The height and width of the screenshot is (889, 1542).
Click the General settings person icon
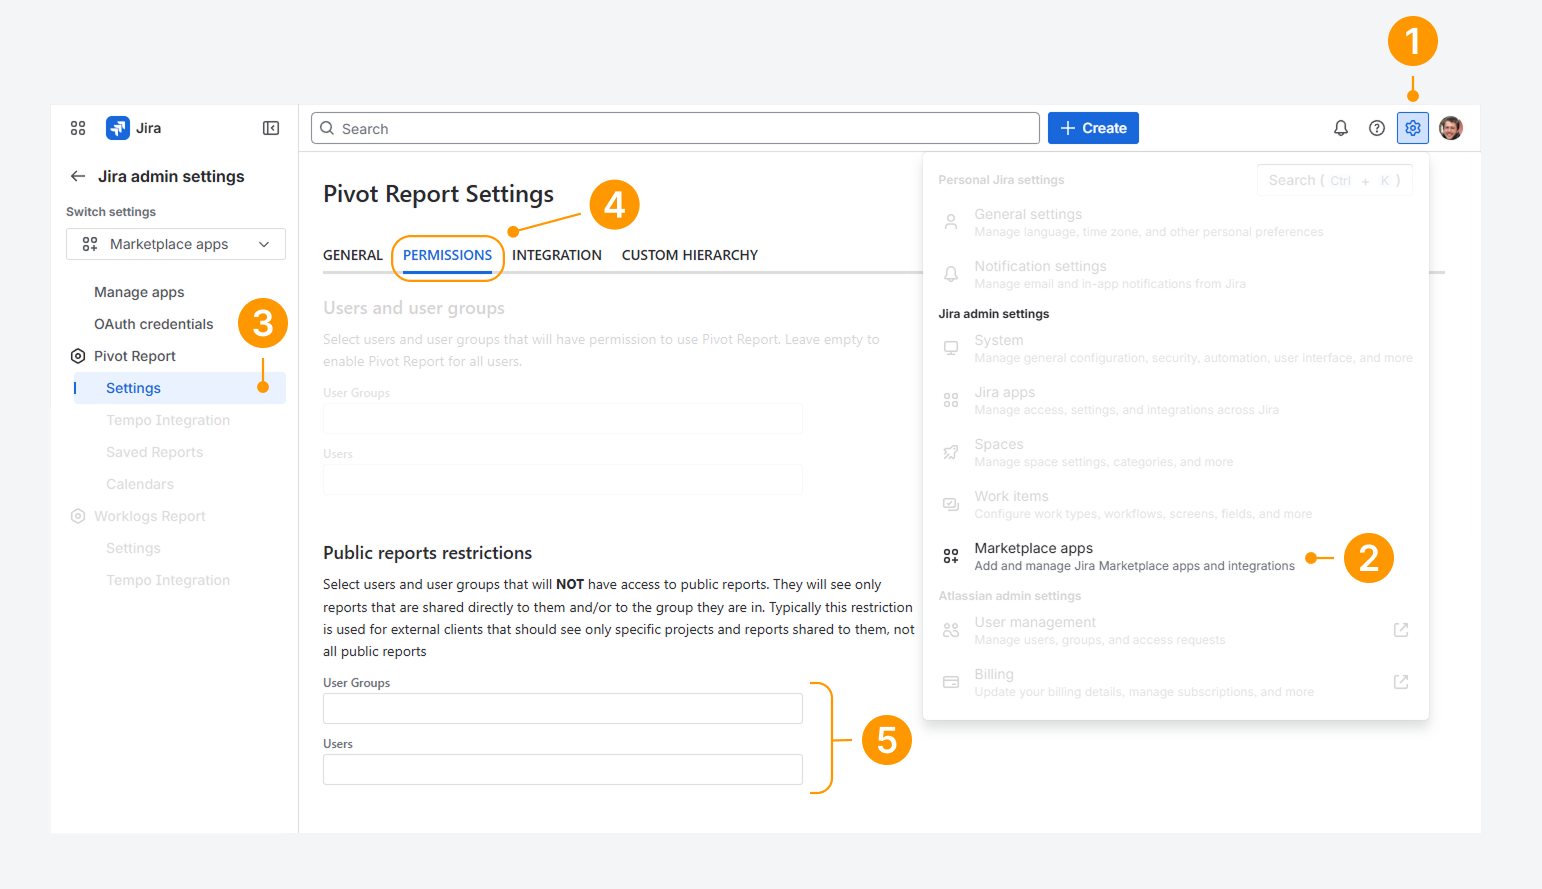click(951, 222)
